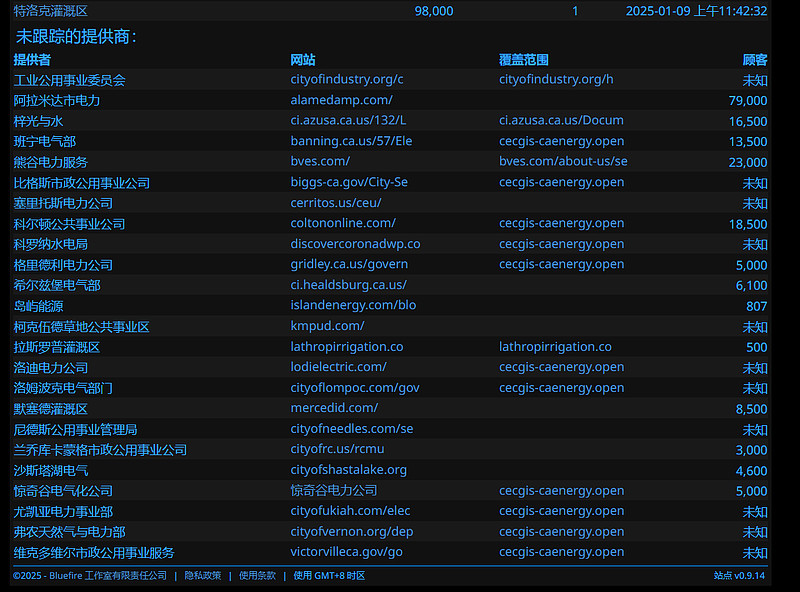This screenshot has width=800, height=592.
Task: Open the banning.ca.us/57/Ele website link
Action: pyautogui.click(x=352, y=141)
